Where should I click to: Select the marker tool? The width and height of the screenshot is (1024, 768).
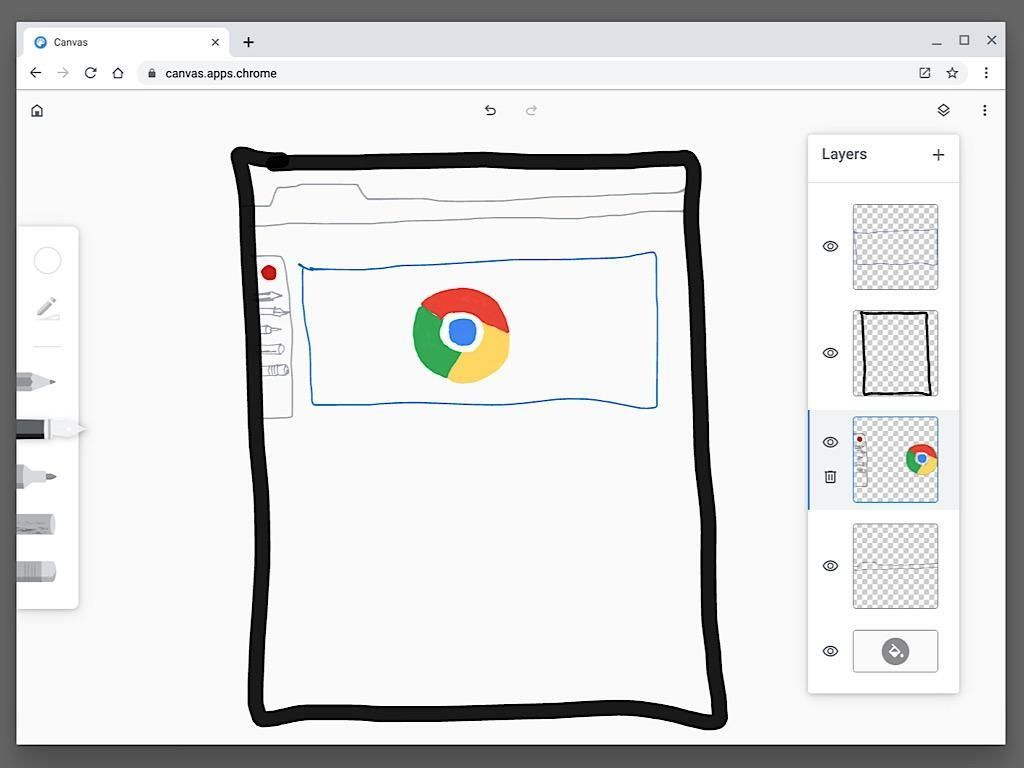tap(37, 477)
